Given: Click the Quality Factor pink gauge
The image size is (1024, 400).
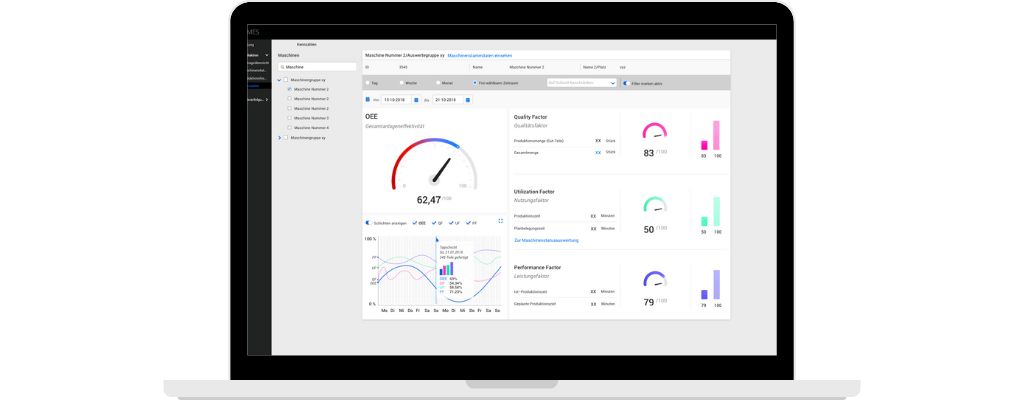Looking at the screenshot, I should tap(654, 132).
